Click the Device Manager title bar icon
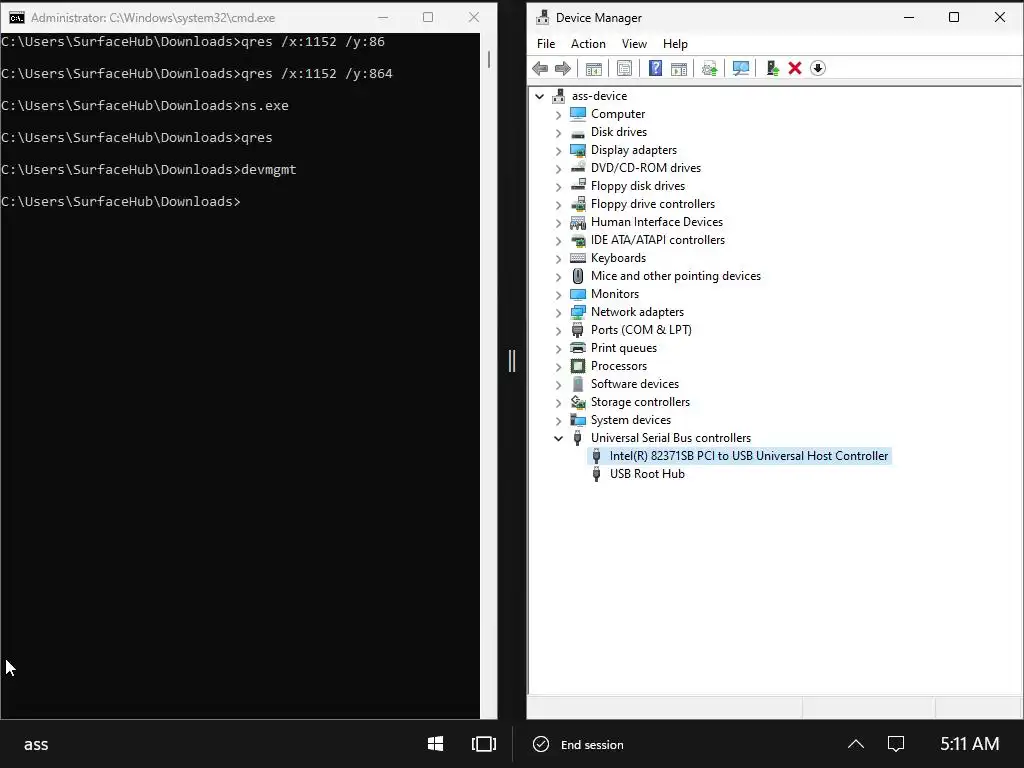The width and height of the screenshot is (1024, 768). (543, 18)
